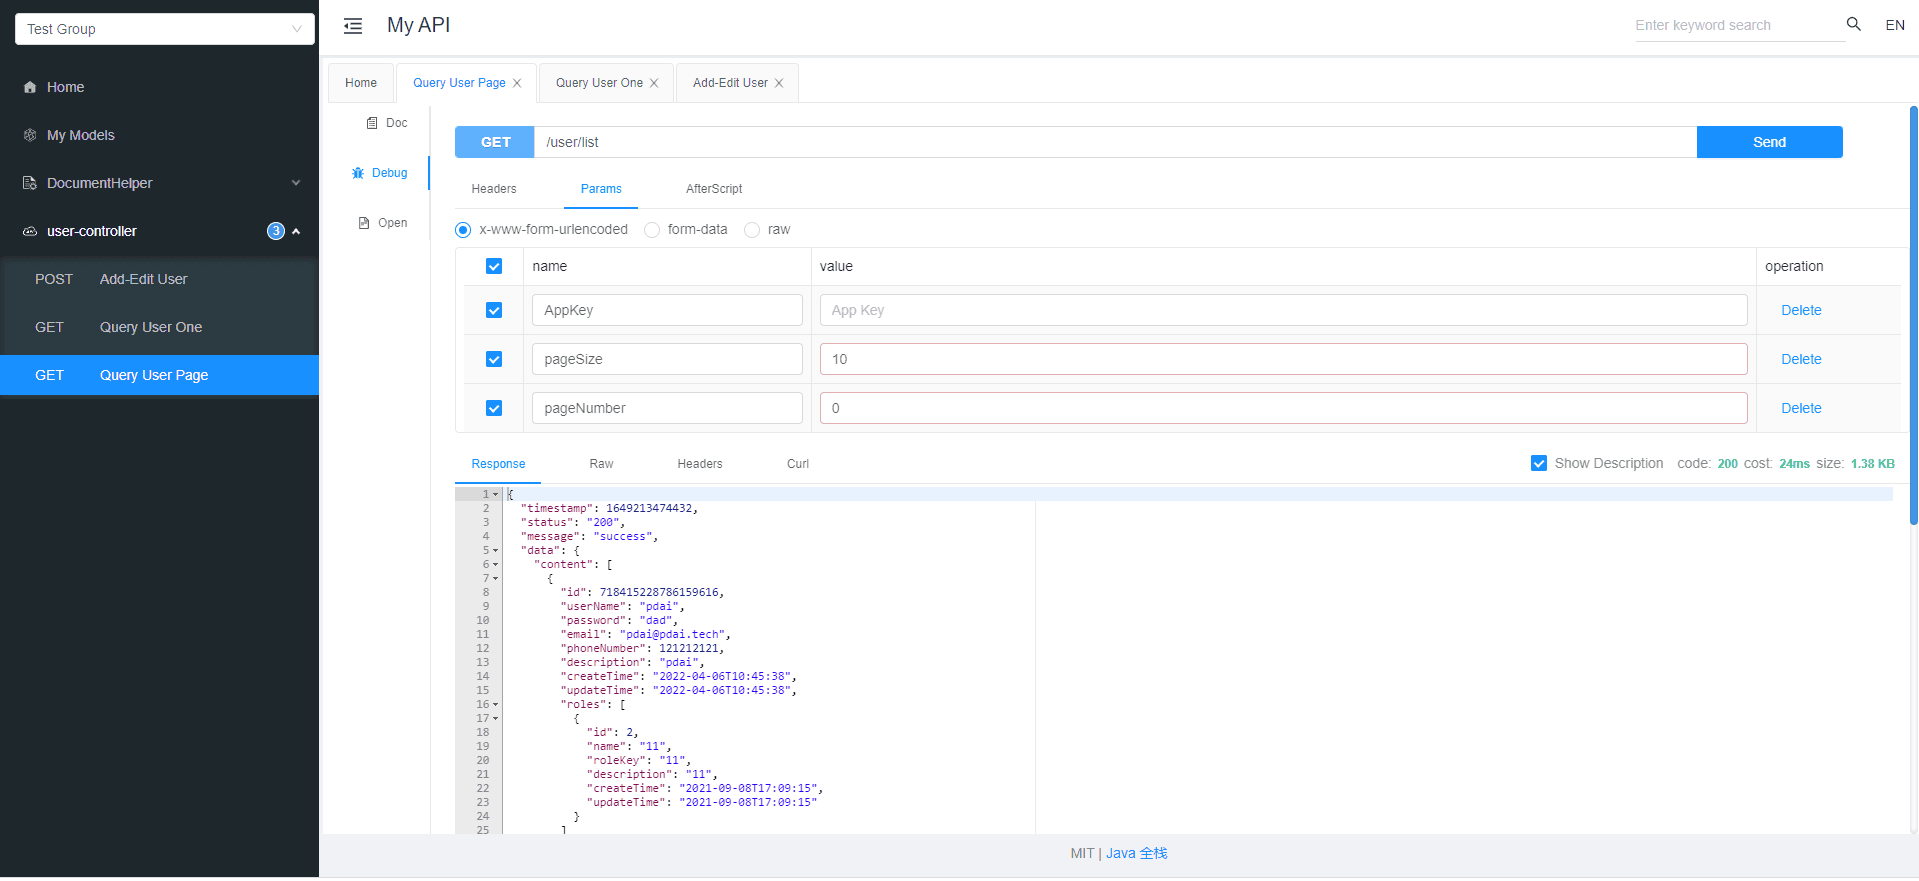
Task: Collapse the user-controller section
Action: point(296,231)
